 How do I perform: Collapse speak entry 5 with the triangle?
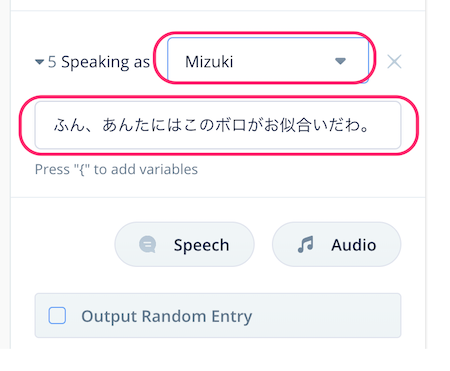pos(39,62)
